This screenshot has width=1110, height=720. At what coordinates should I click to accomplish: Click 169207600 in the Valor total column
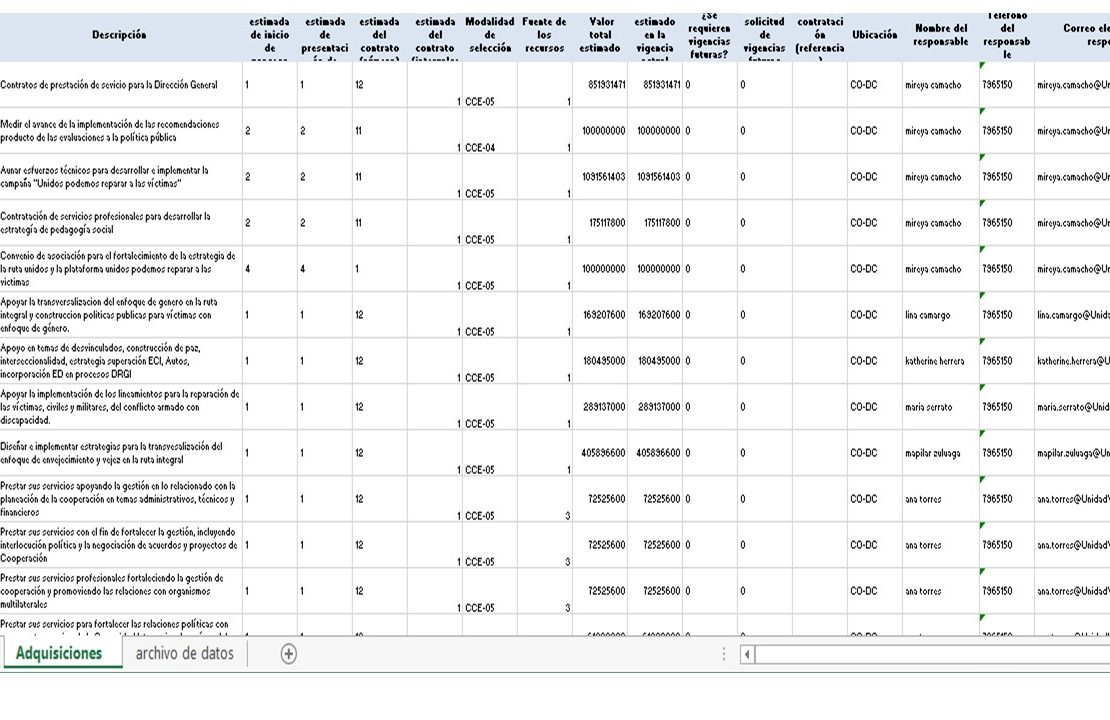pos(600,315)
